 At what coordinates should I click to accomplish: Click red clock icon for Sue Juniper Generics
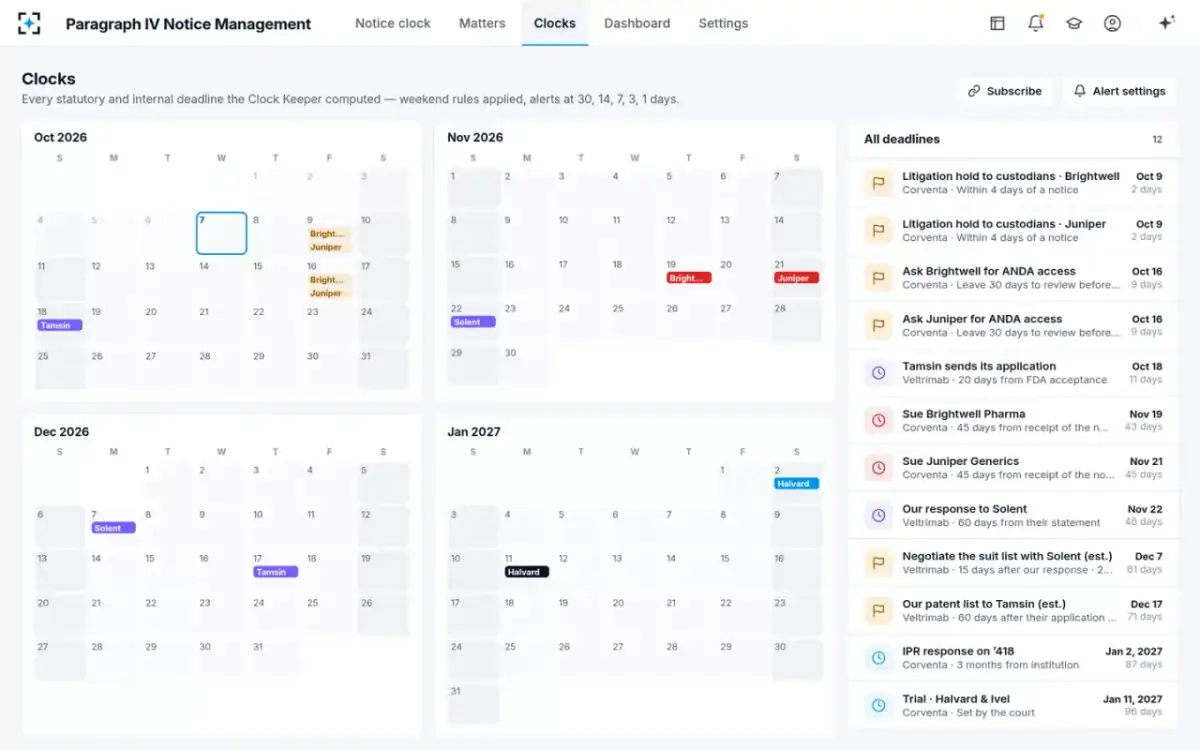[x=879, y=468]
